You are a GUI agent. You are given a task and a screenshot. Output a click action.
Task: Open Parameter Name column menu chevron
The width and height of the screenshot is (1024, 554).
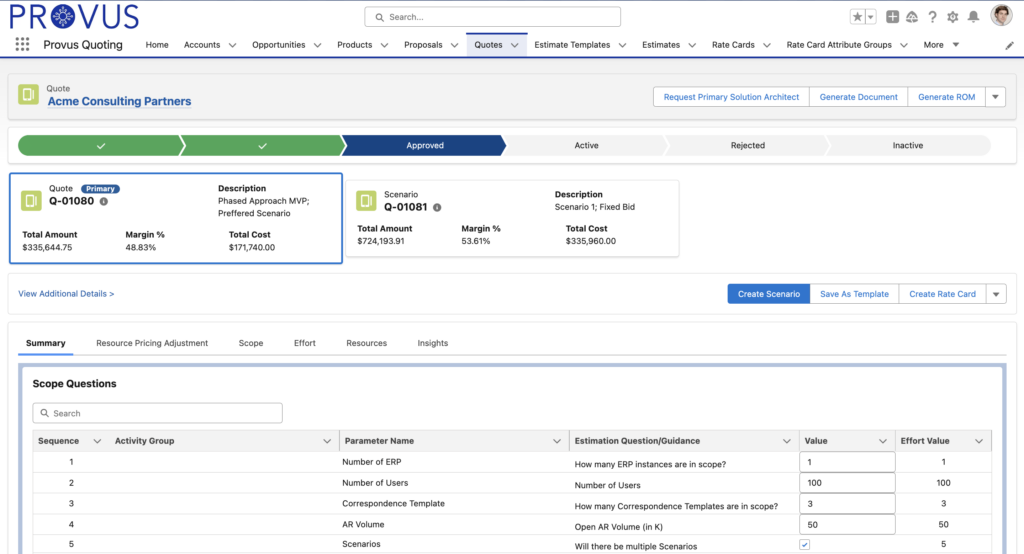tap(557, 441)
